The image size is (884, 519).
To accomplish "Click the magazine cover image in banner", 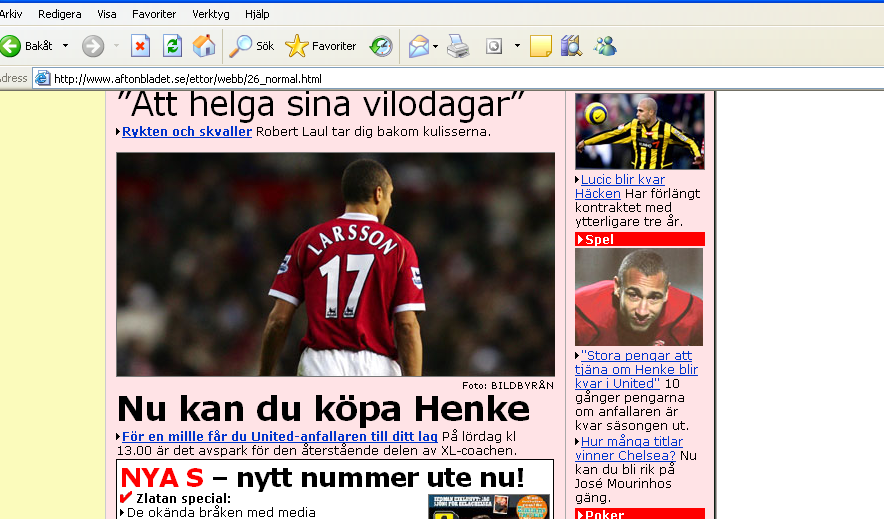I will tap(489, 507).
